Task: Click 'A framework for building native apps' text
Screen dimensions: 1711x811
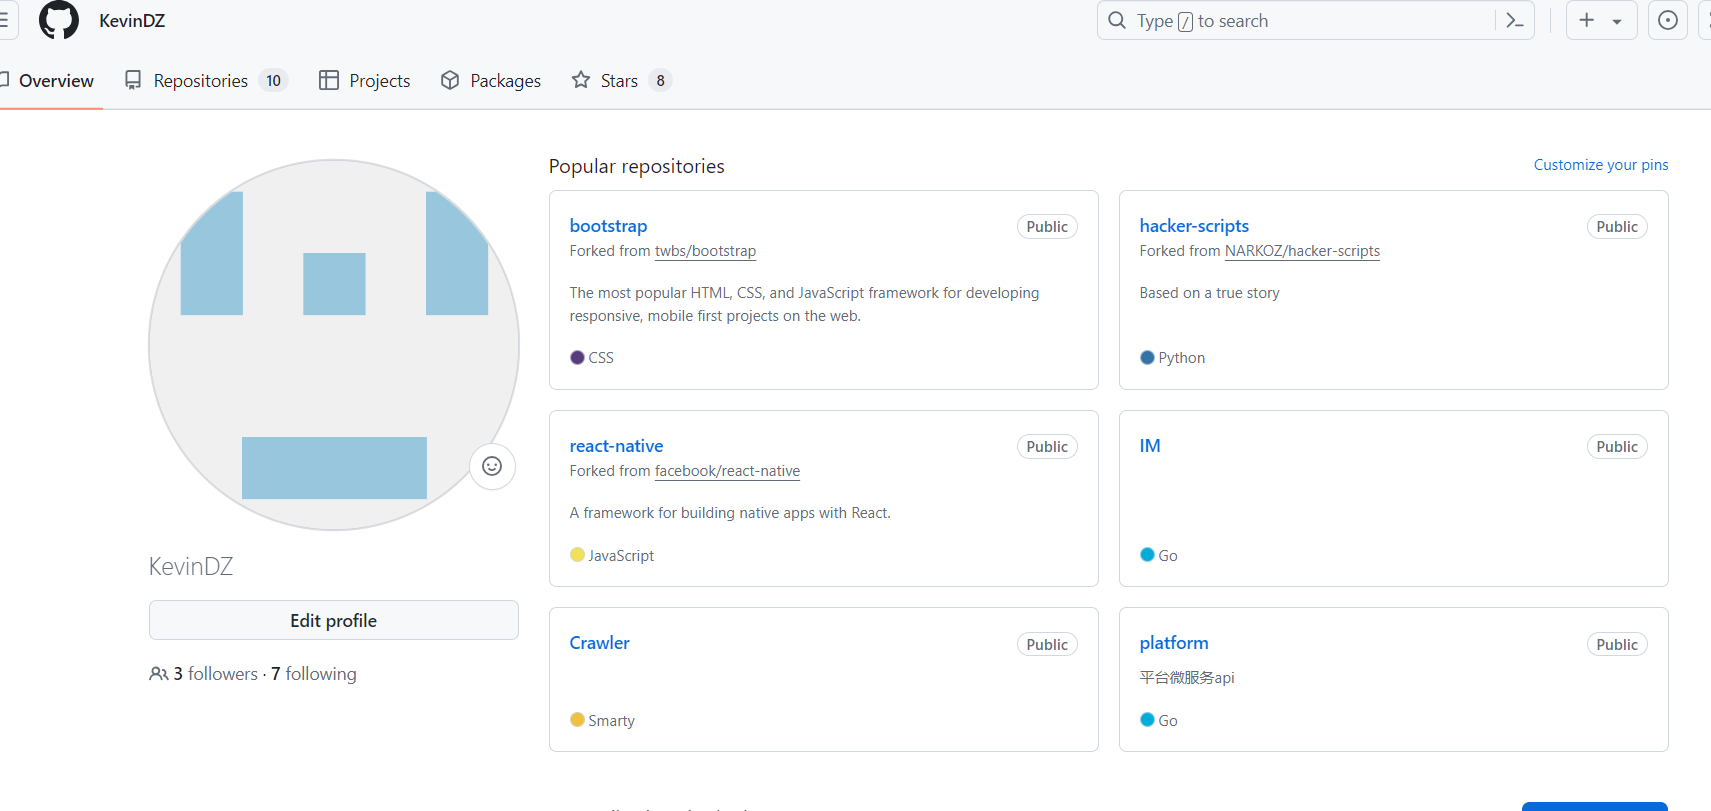Action: (x=730, y=513)
